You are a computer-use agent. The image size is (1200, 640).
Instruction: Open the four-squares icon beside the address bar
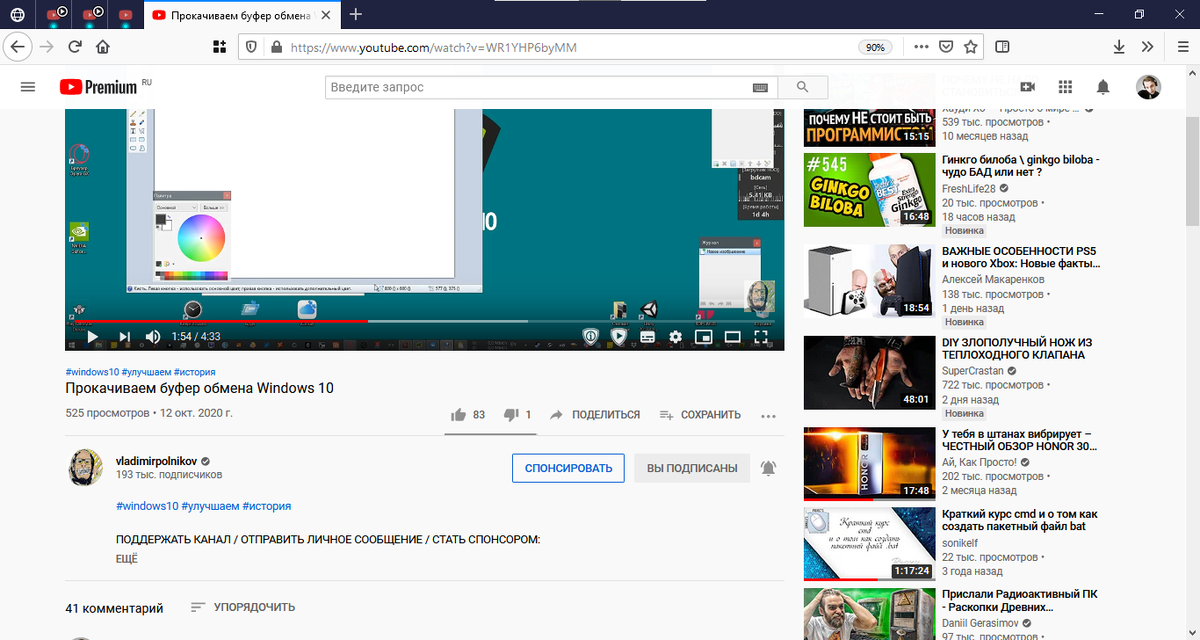(x=220, y=47)
